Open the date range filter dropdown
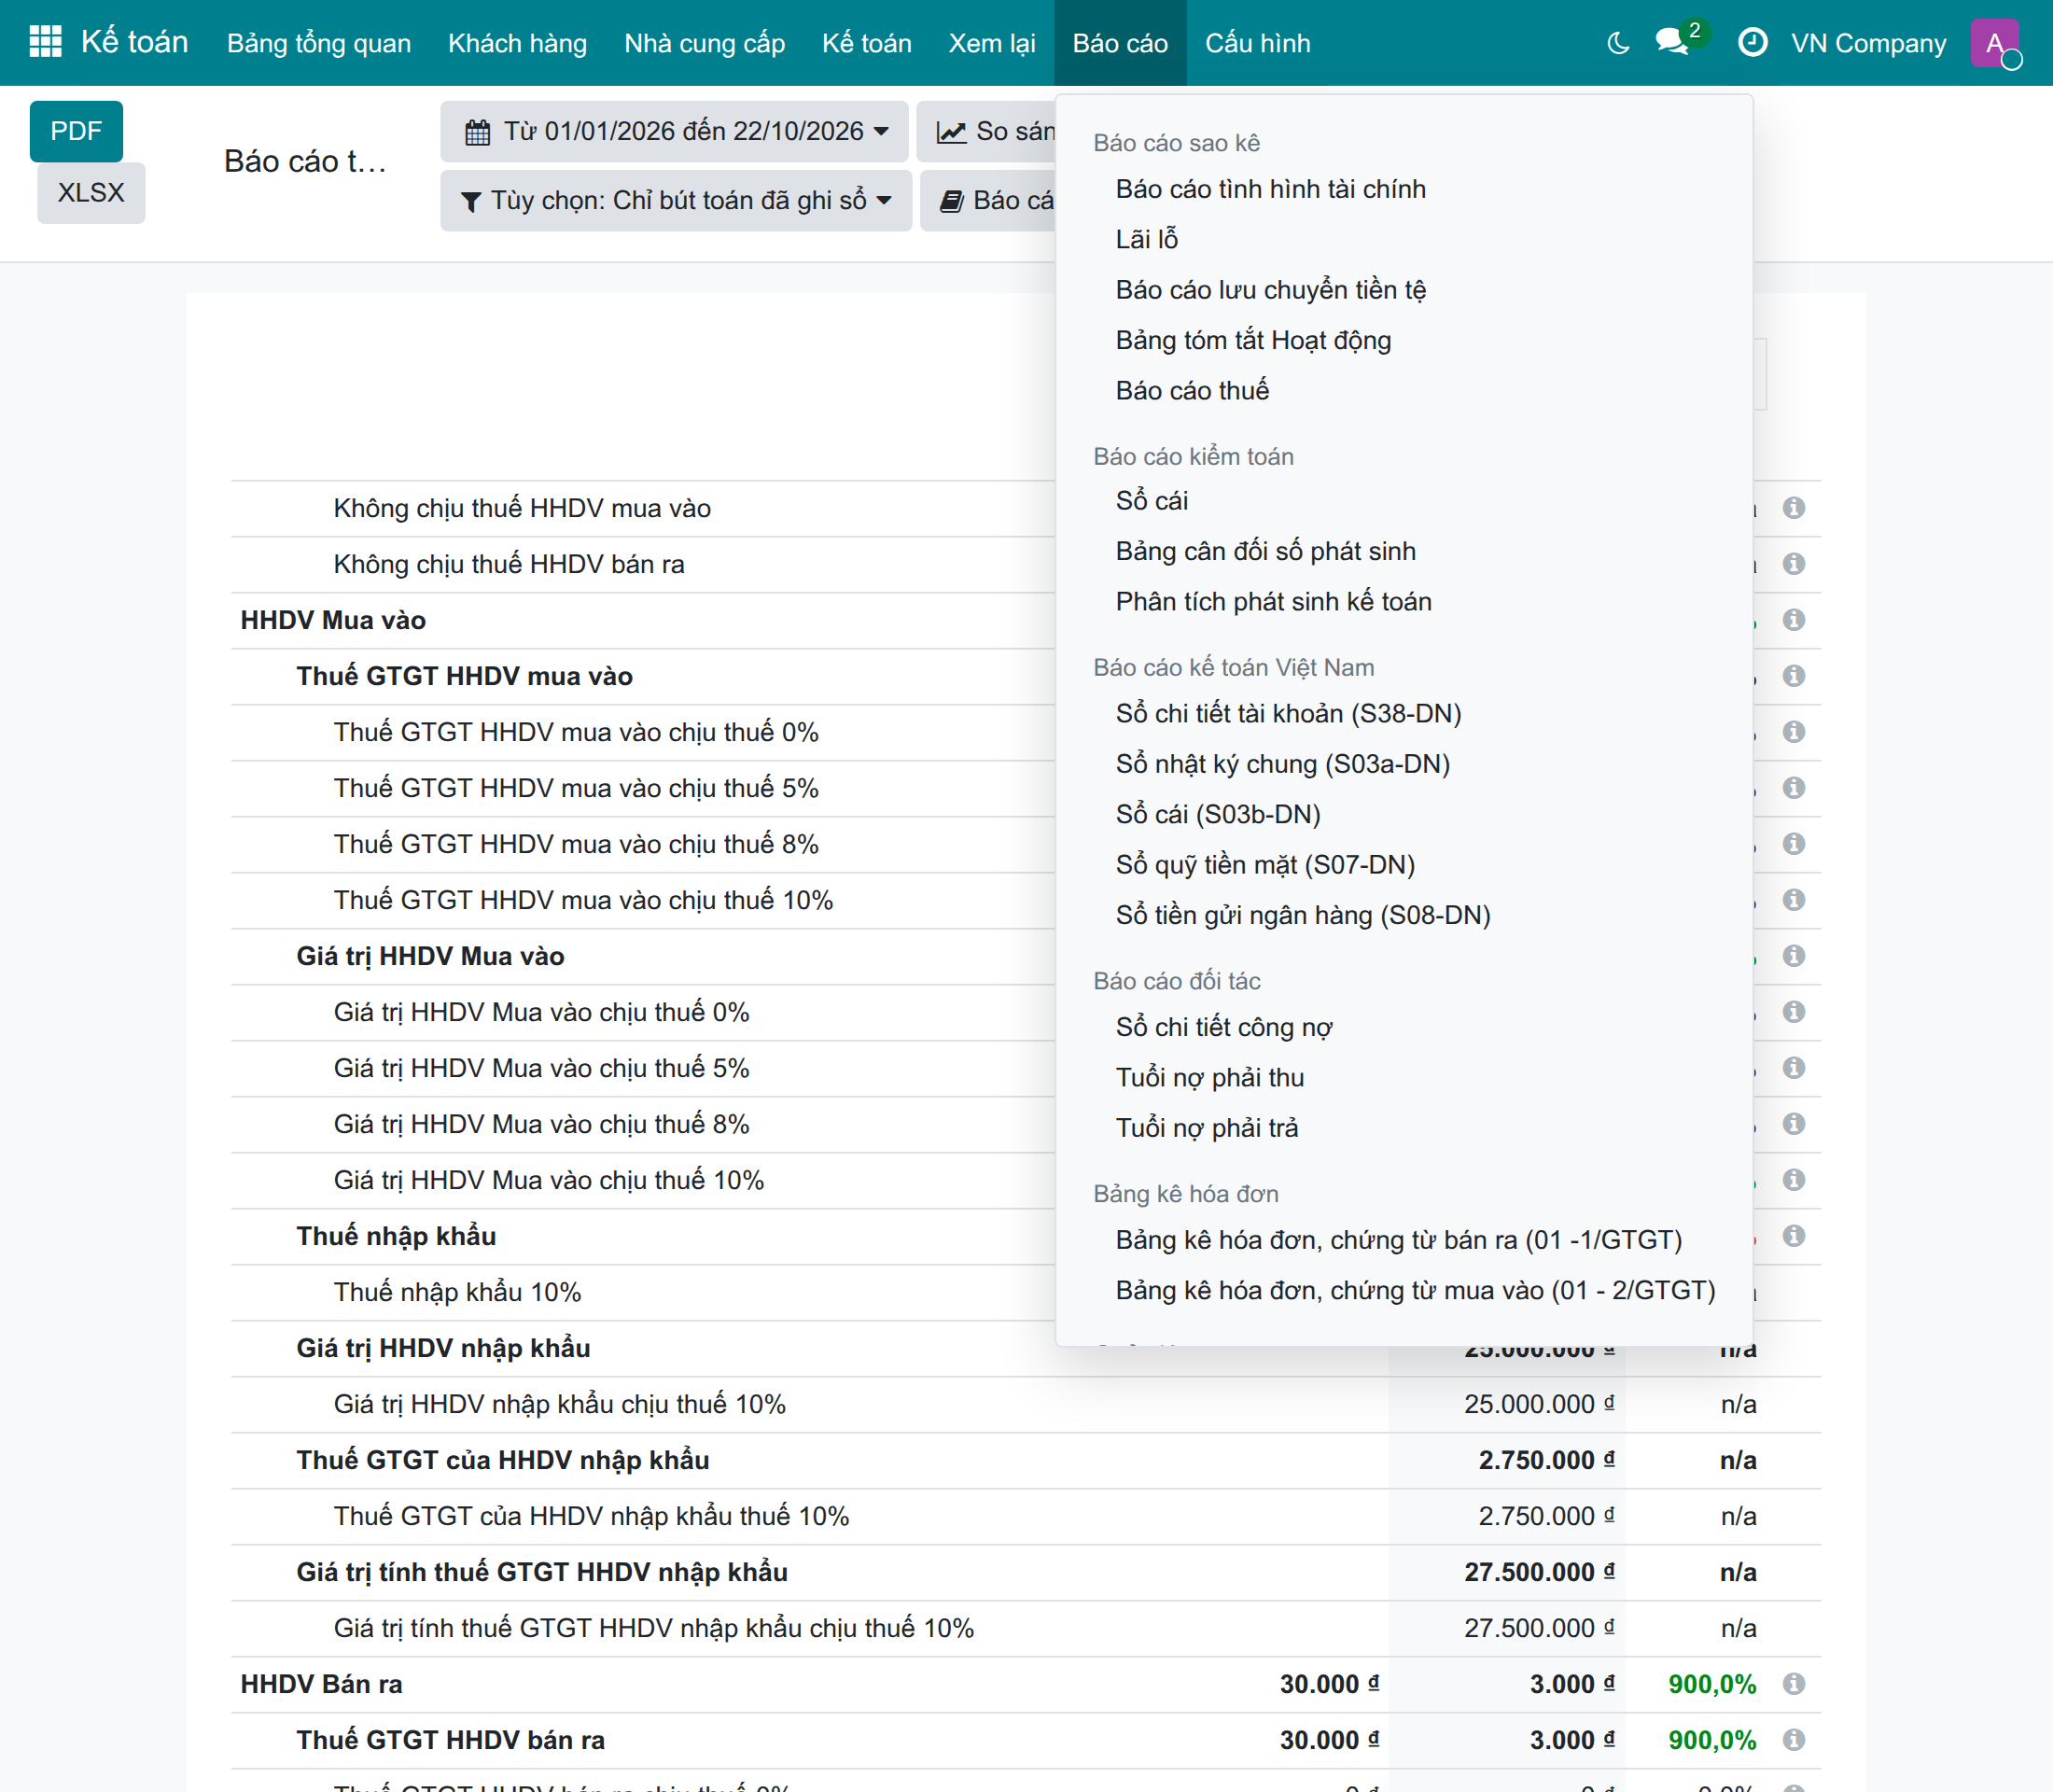2053x1792 pixels. click(675, 131)
